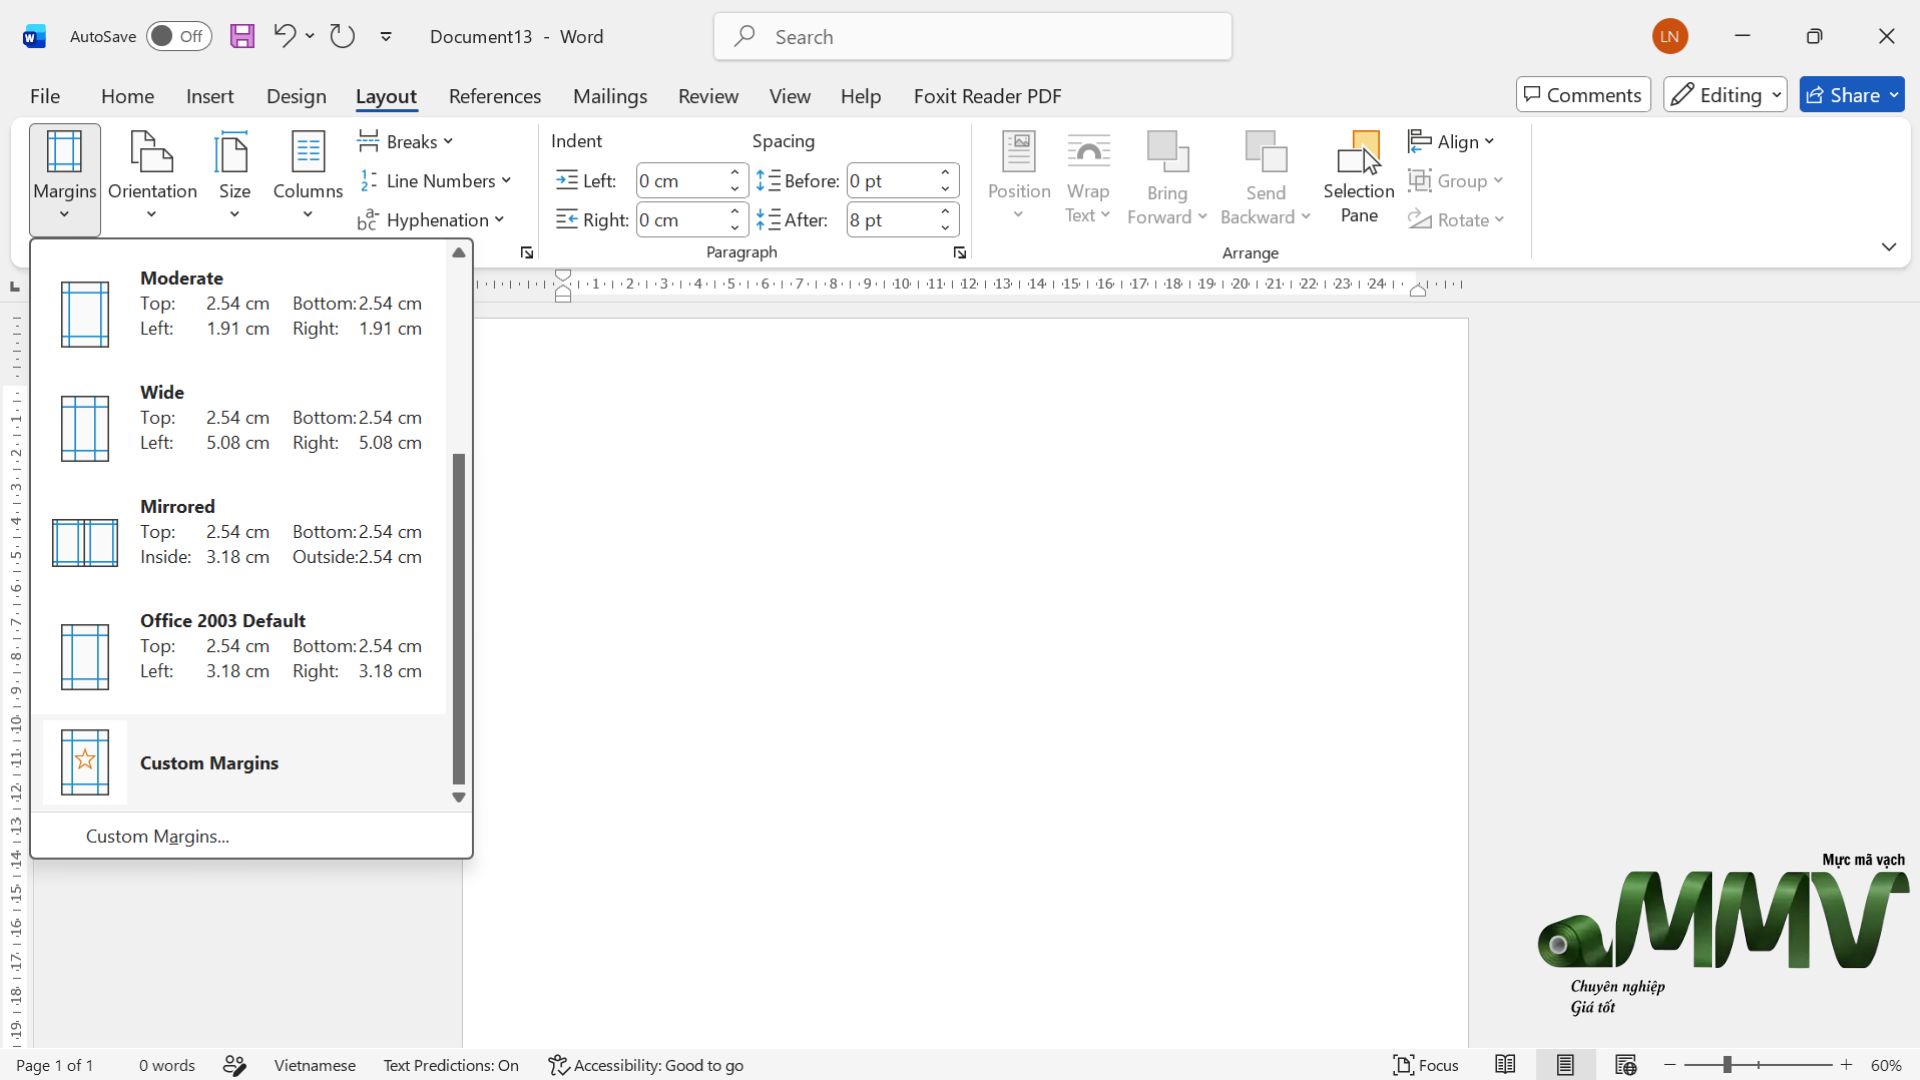Screen dimensions: 1920x1080
Task: Click the Indent Left value field
Action: (680, 181)
